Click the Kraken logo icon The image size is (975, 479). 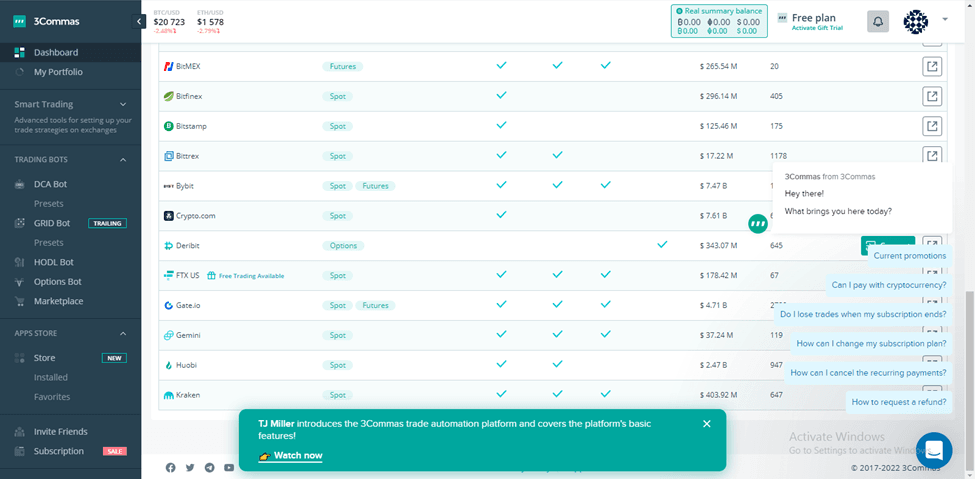click(x=168, y=395)
